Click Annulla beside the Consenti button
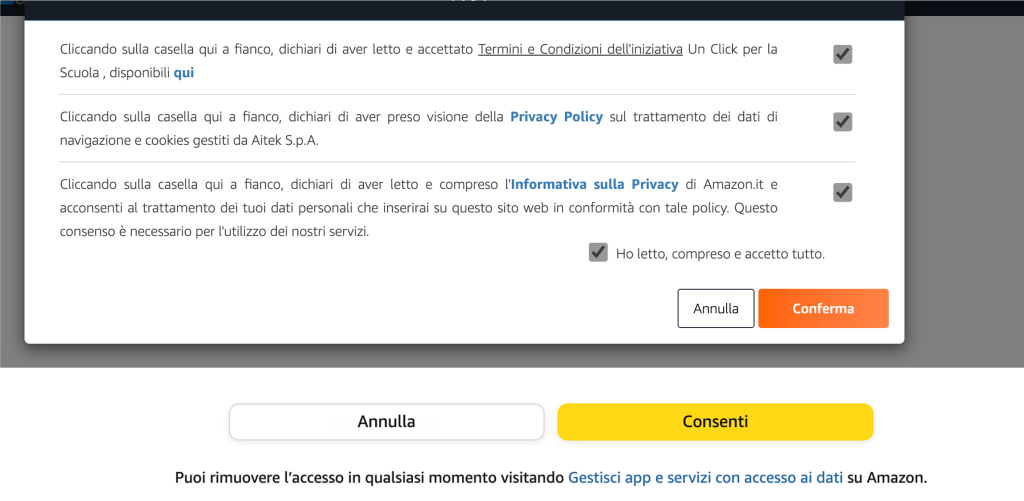The image size is (1024, 501). coord(386,422)
